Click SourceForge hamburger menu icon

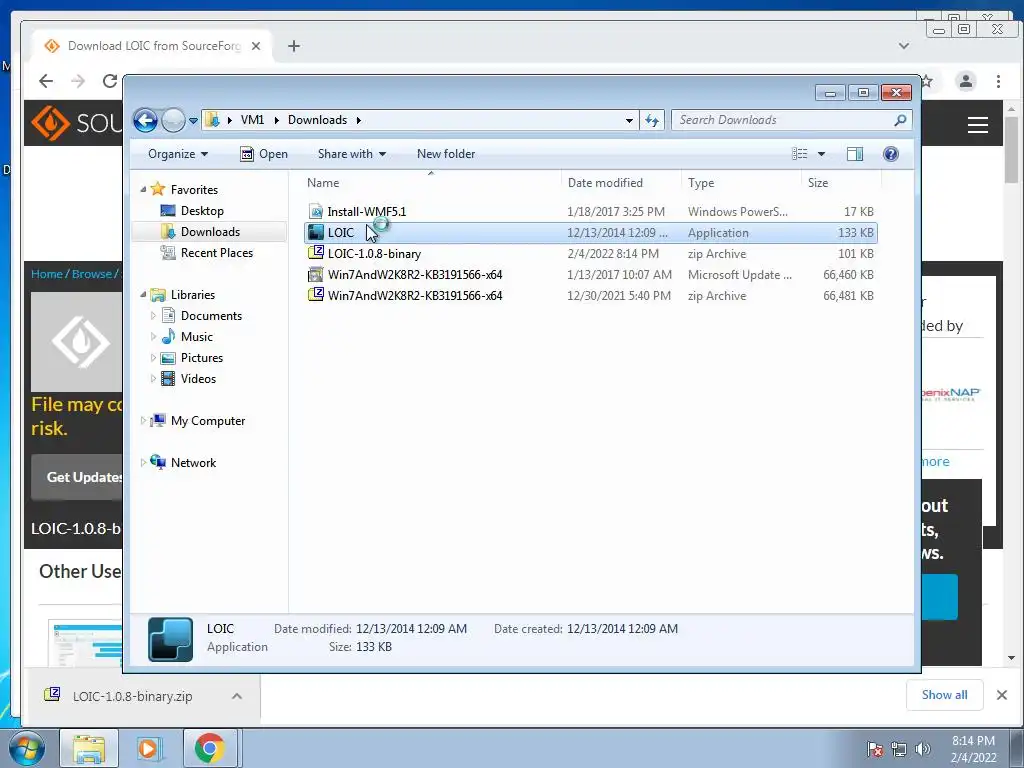pos(978,125)
